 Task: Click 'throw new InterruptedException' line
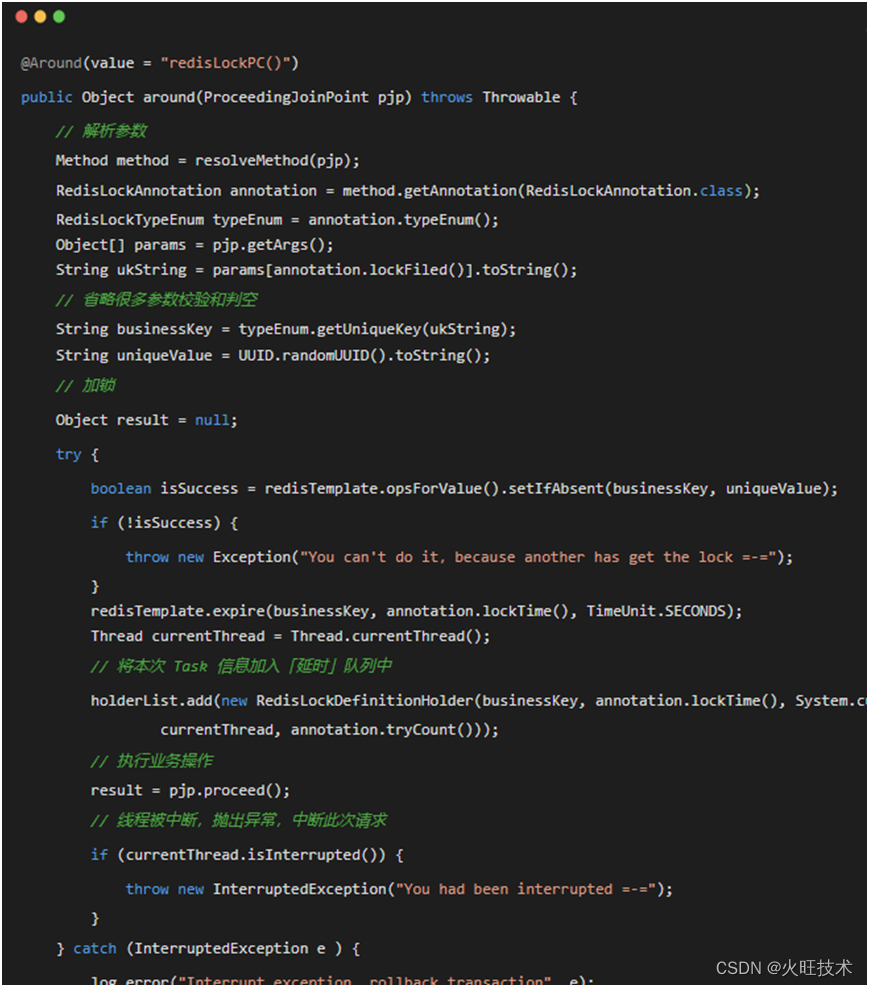pos(398,889)
